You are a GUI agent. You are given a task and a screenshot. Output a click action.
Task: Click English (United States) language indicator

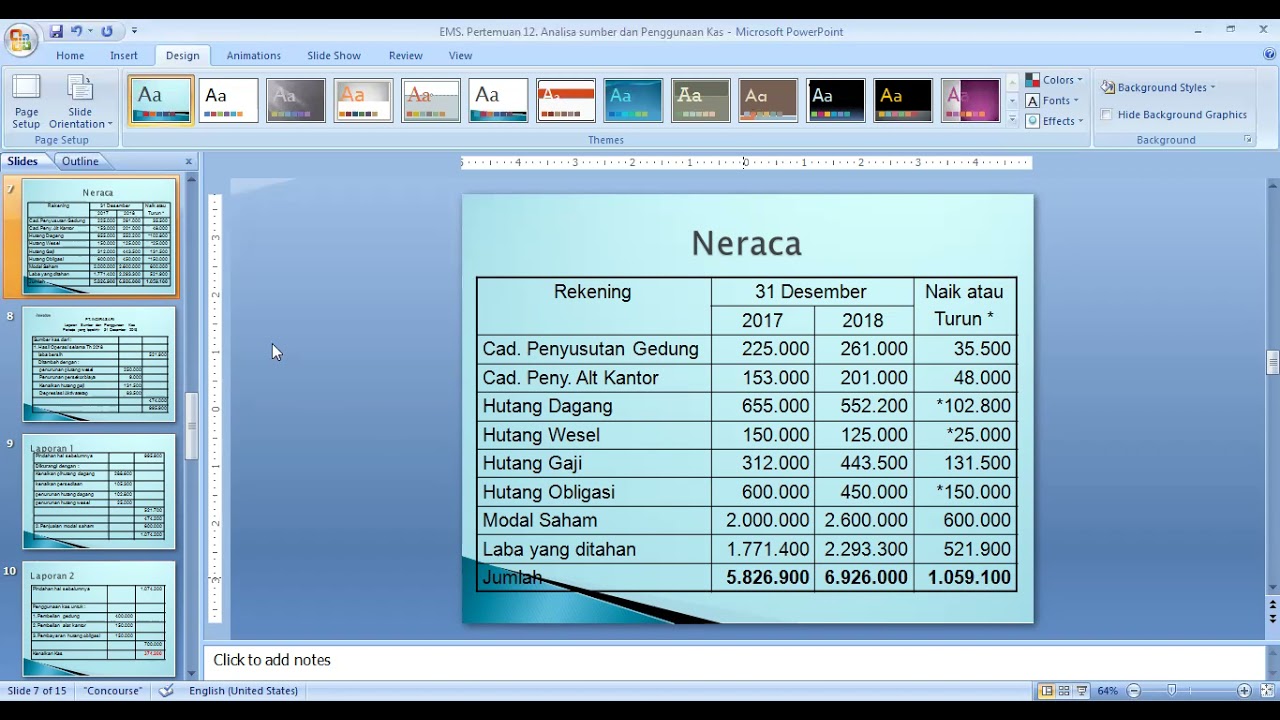coord(243,691)
